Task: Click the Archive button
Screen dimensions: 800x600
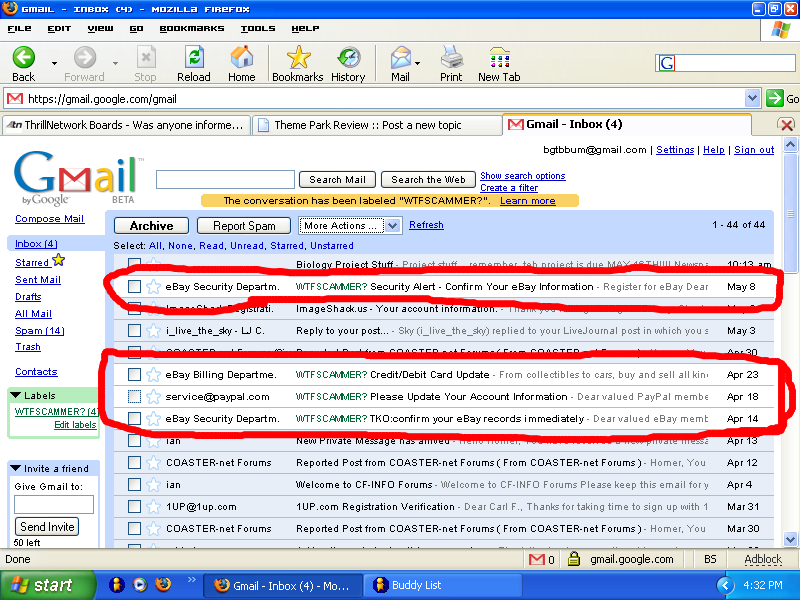Action: [x=152, y=226]
